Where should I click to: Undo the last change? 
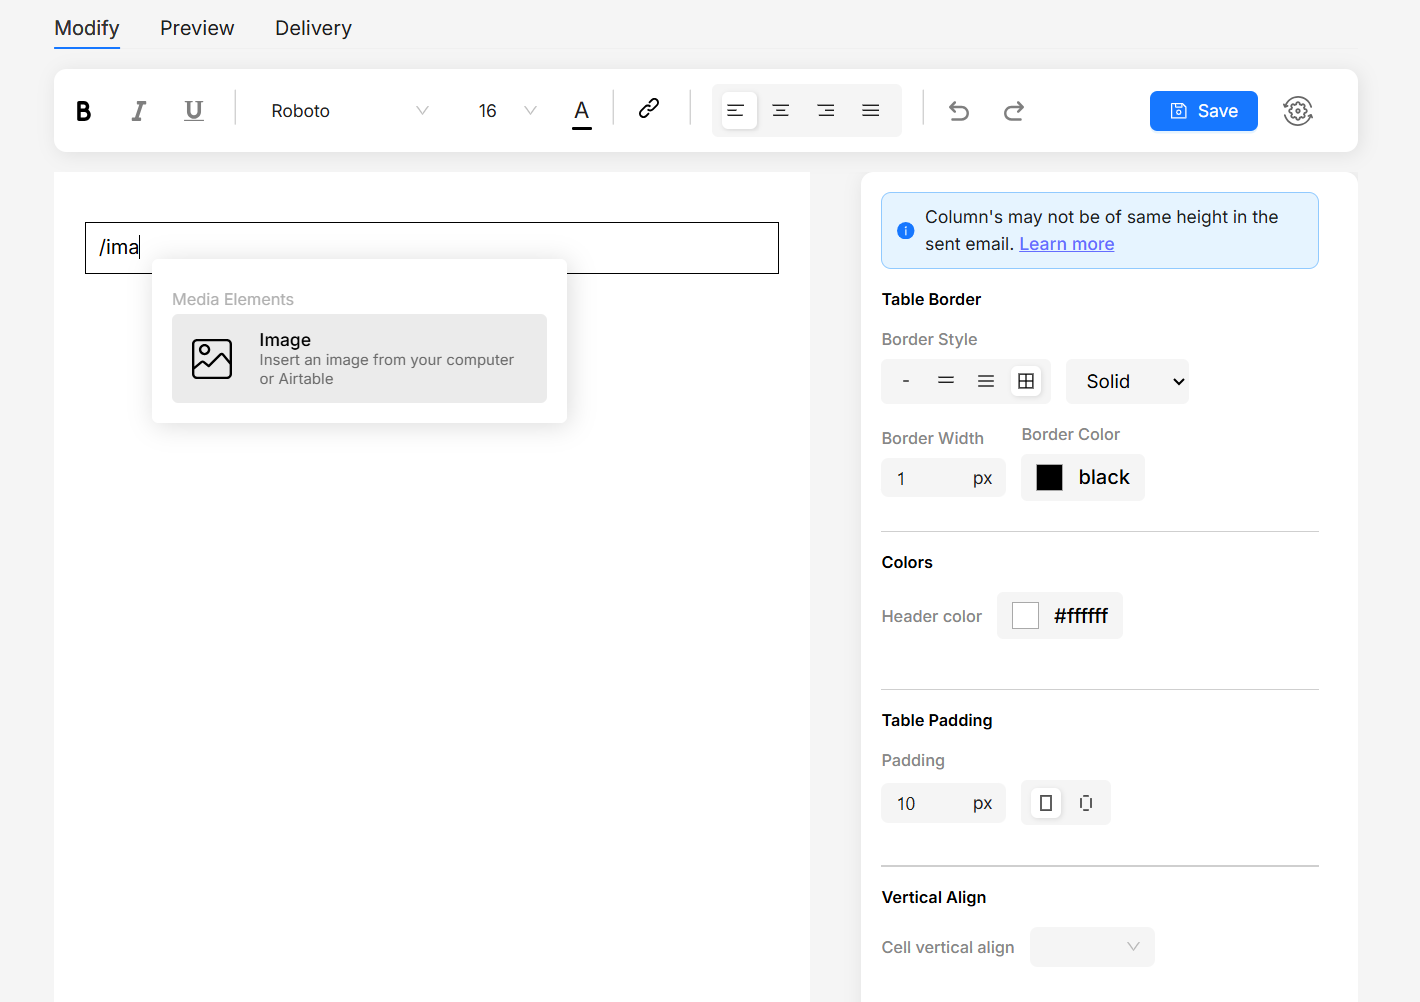point(959,111)
